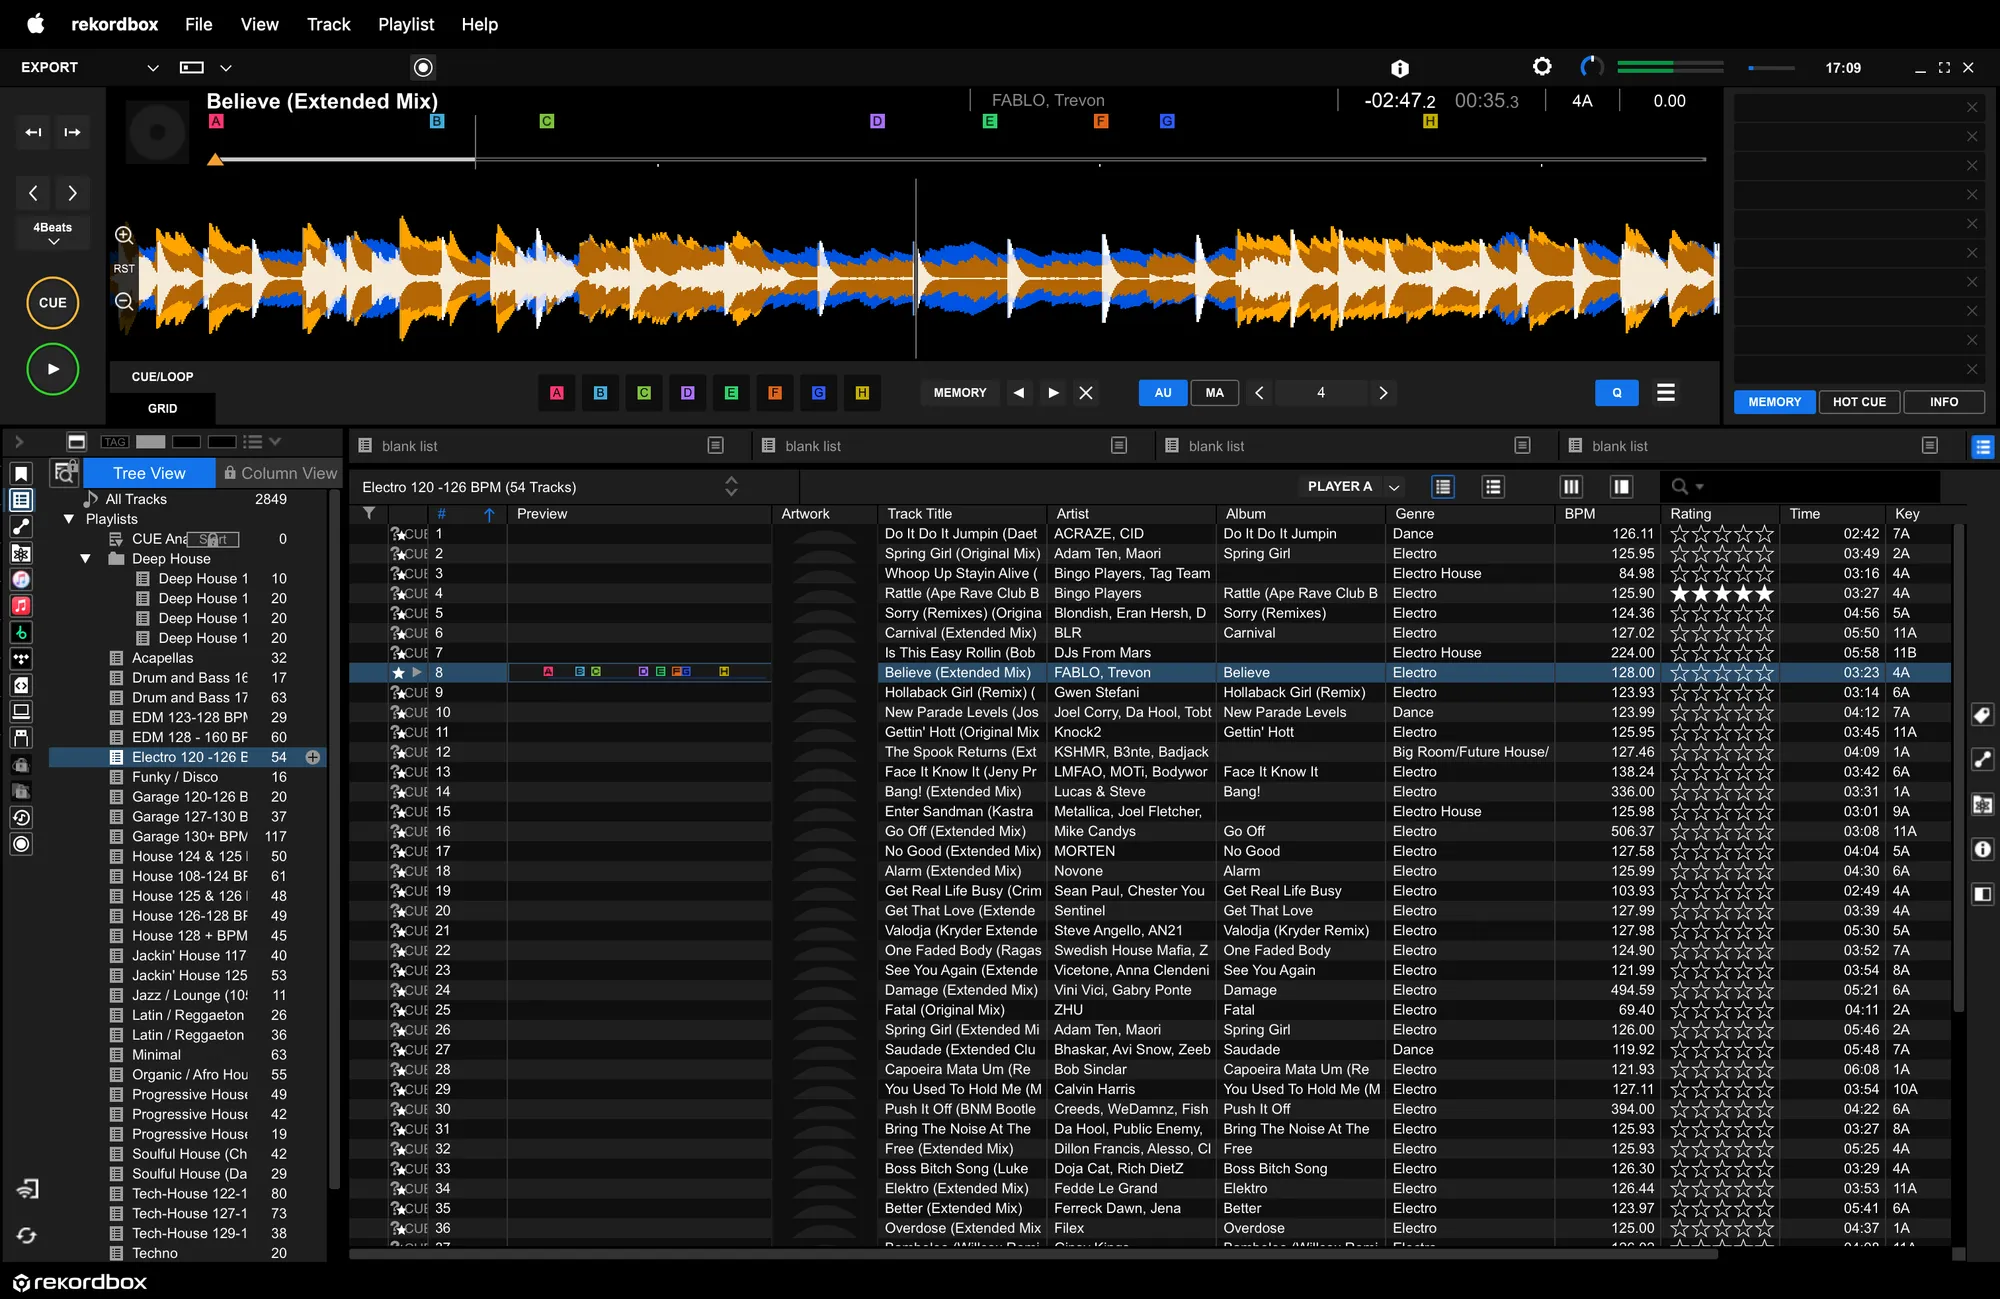The image size is (2000, 1299).
Task: Select hot cue pad D
Action: coord(687,393)
